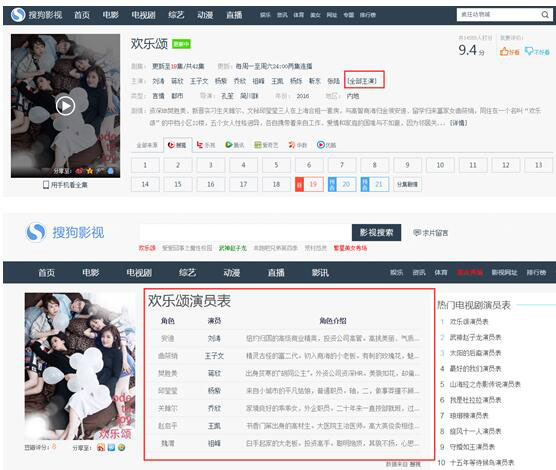Share via the green-yellow round icon under the cast page poster
Viewport: 556px width, 470px height.
(x=122, y=448)
